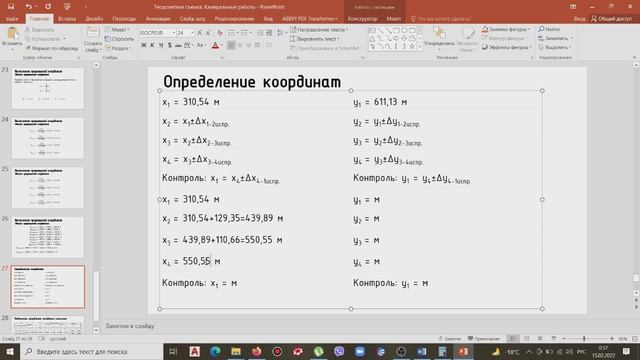Toggle italic (К) formatting

click(152, 45)
